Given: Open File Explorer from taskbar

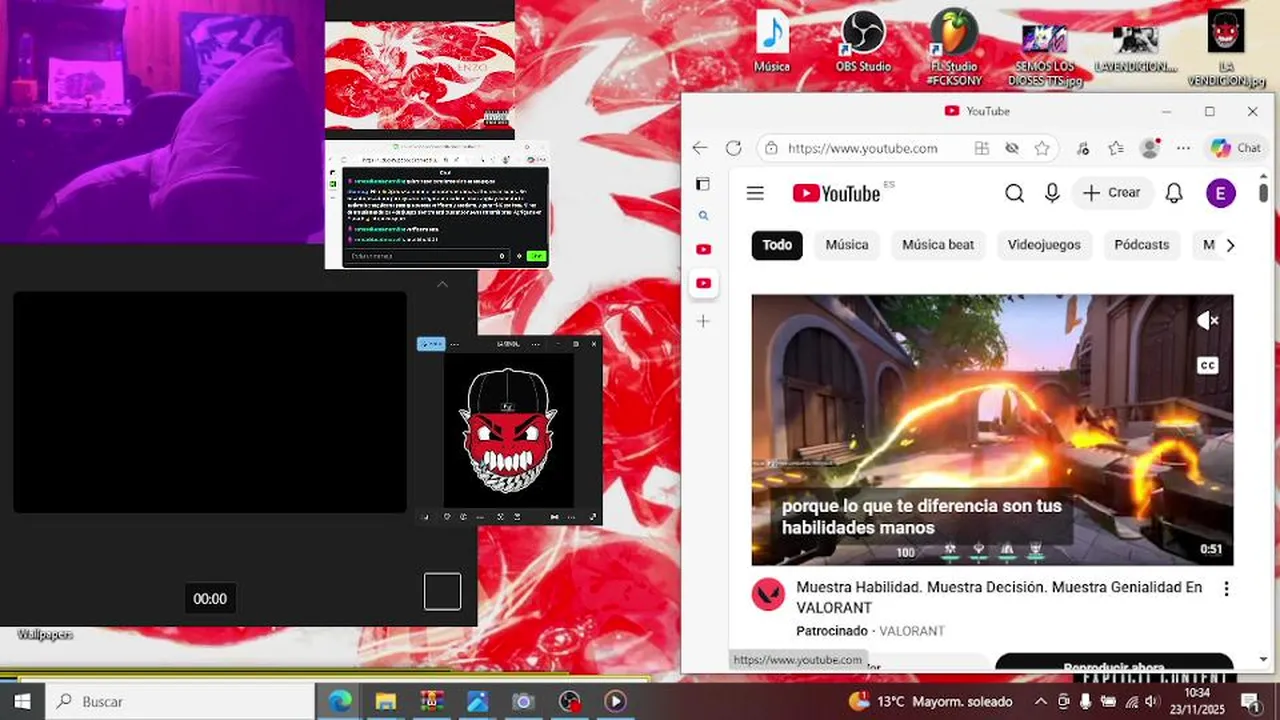Looking at the screenshot, I should point(386,702).
